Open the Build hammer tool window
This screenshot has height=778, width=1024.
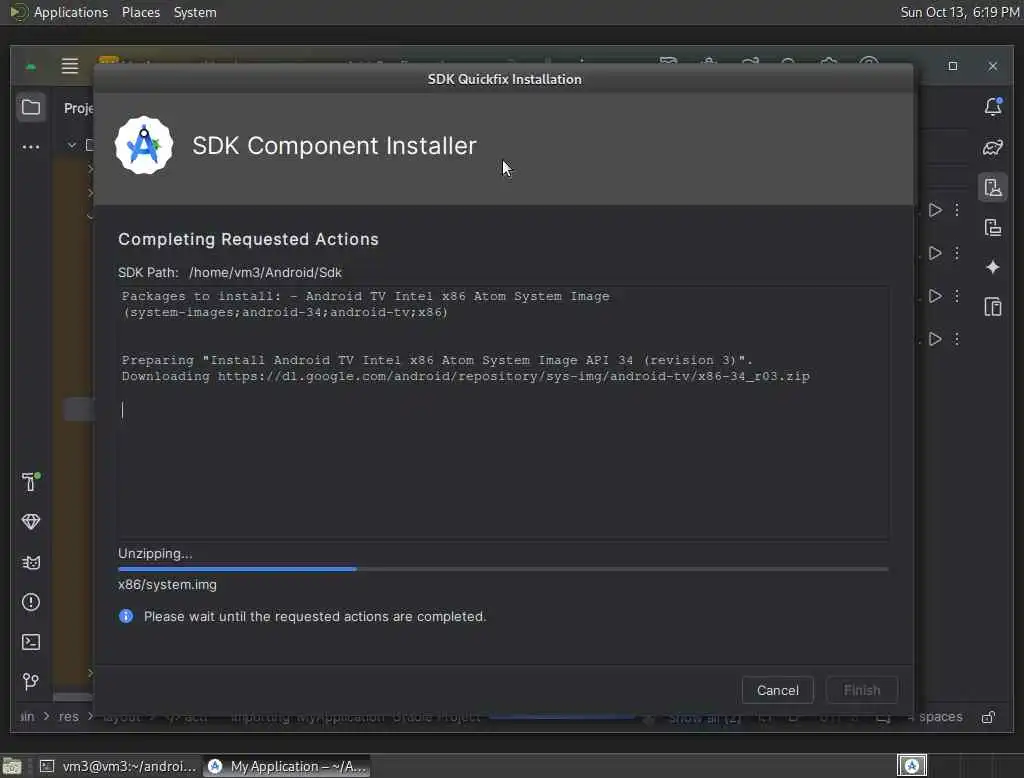click(x=31, y=481)
